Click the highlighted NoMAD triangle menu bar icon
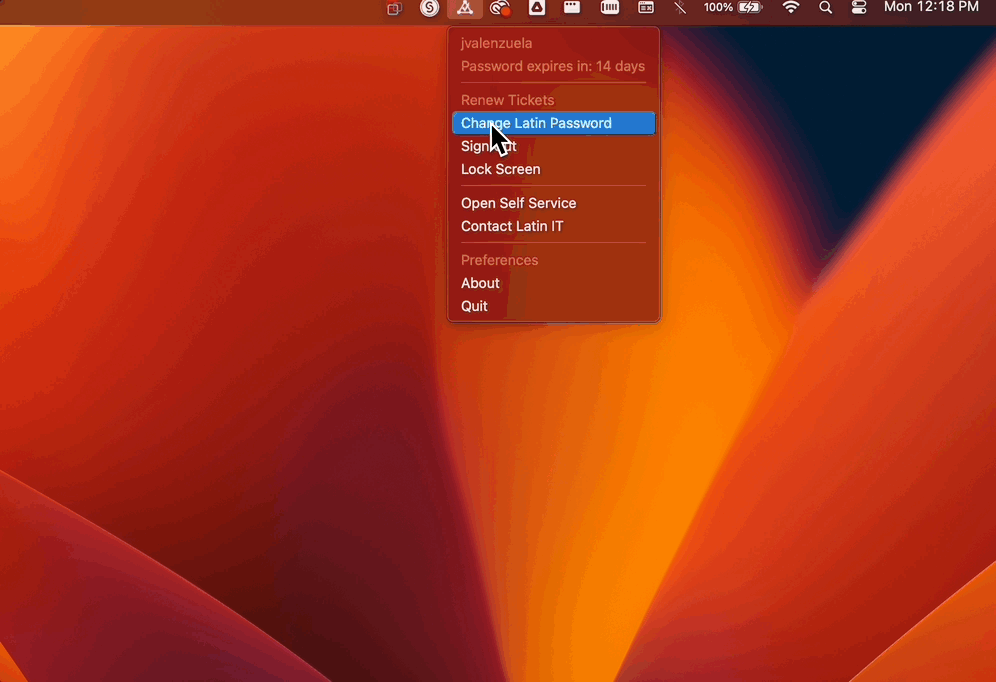The width and height of the screenshot is (996, 682). (x=465, y=8)
